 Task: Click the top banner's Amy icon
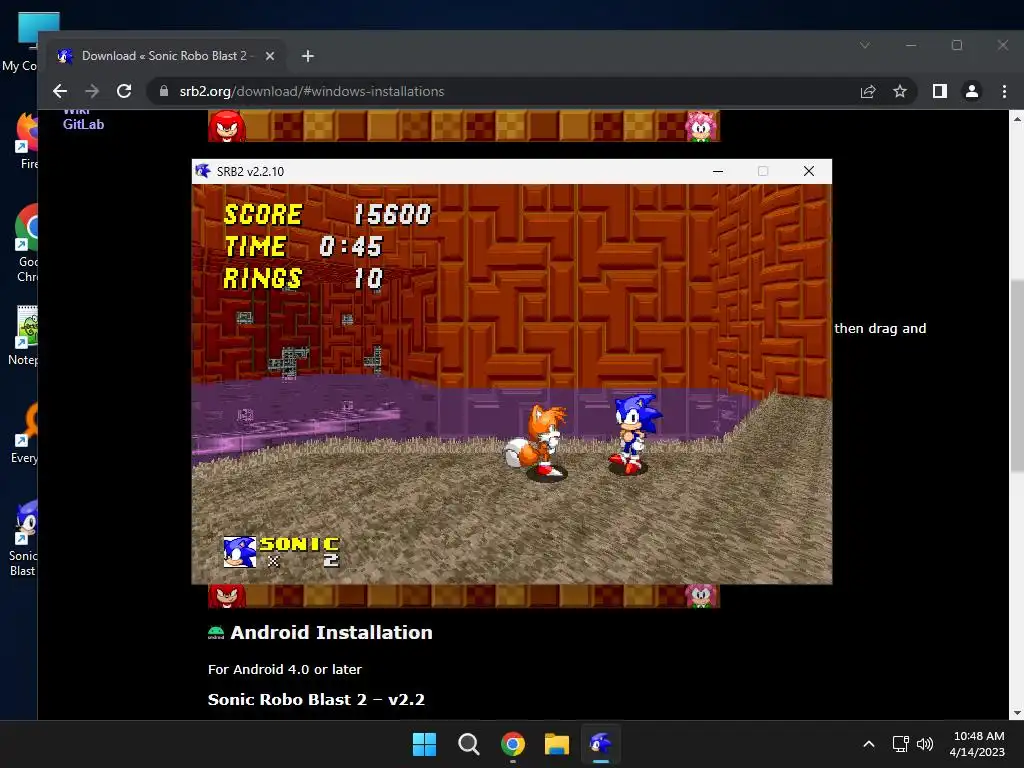(701, 125)
